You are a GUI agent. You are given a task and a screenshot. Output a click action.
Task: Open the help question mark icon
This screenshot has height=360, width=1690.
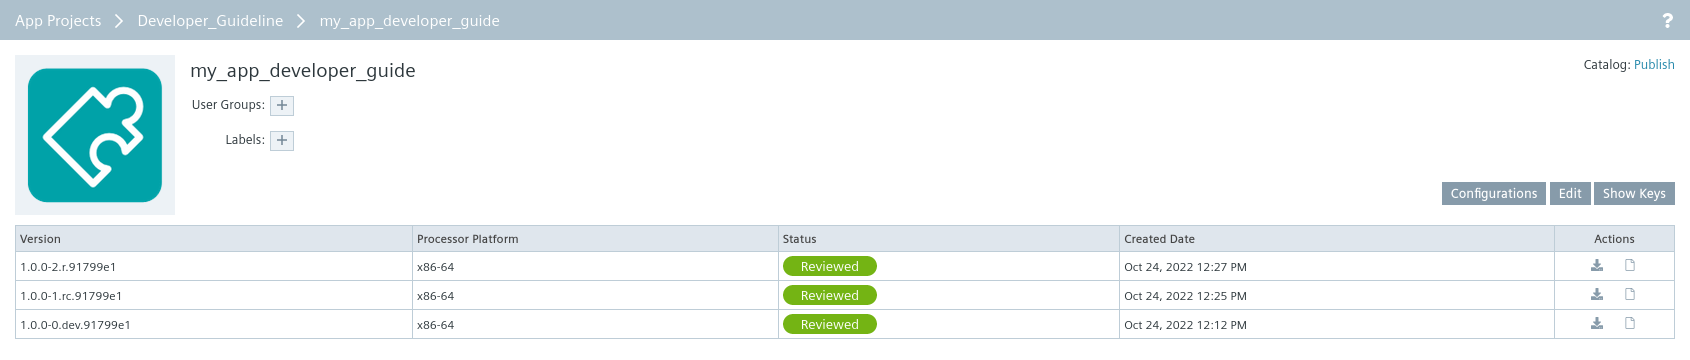(1667, 20)
